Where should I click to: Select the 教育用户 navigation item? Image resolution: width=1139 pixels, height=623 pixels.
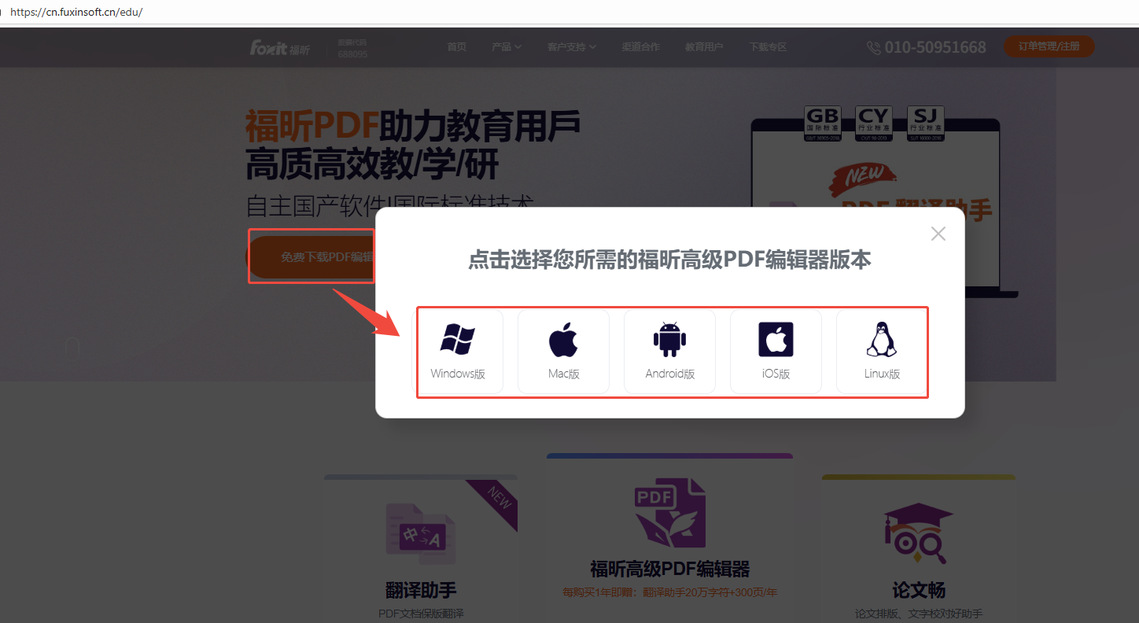click(704, 46)
